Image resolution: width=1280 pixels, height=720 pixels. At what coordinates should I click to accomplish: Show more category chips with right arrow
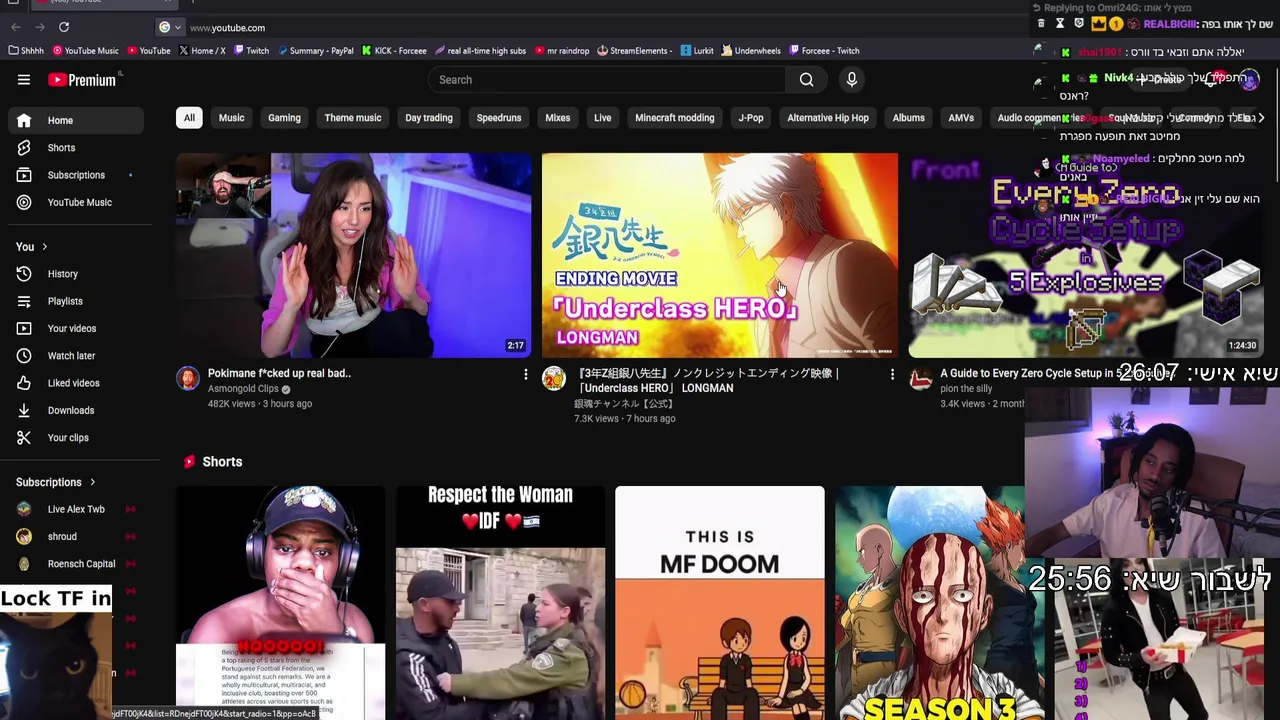[1261, 118]
